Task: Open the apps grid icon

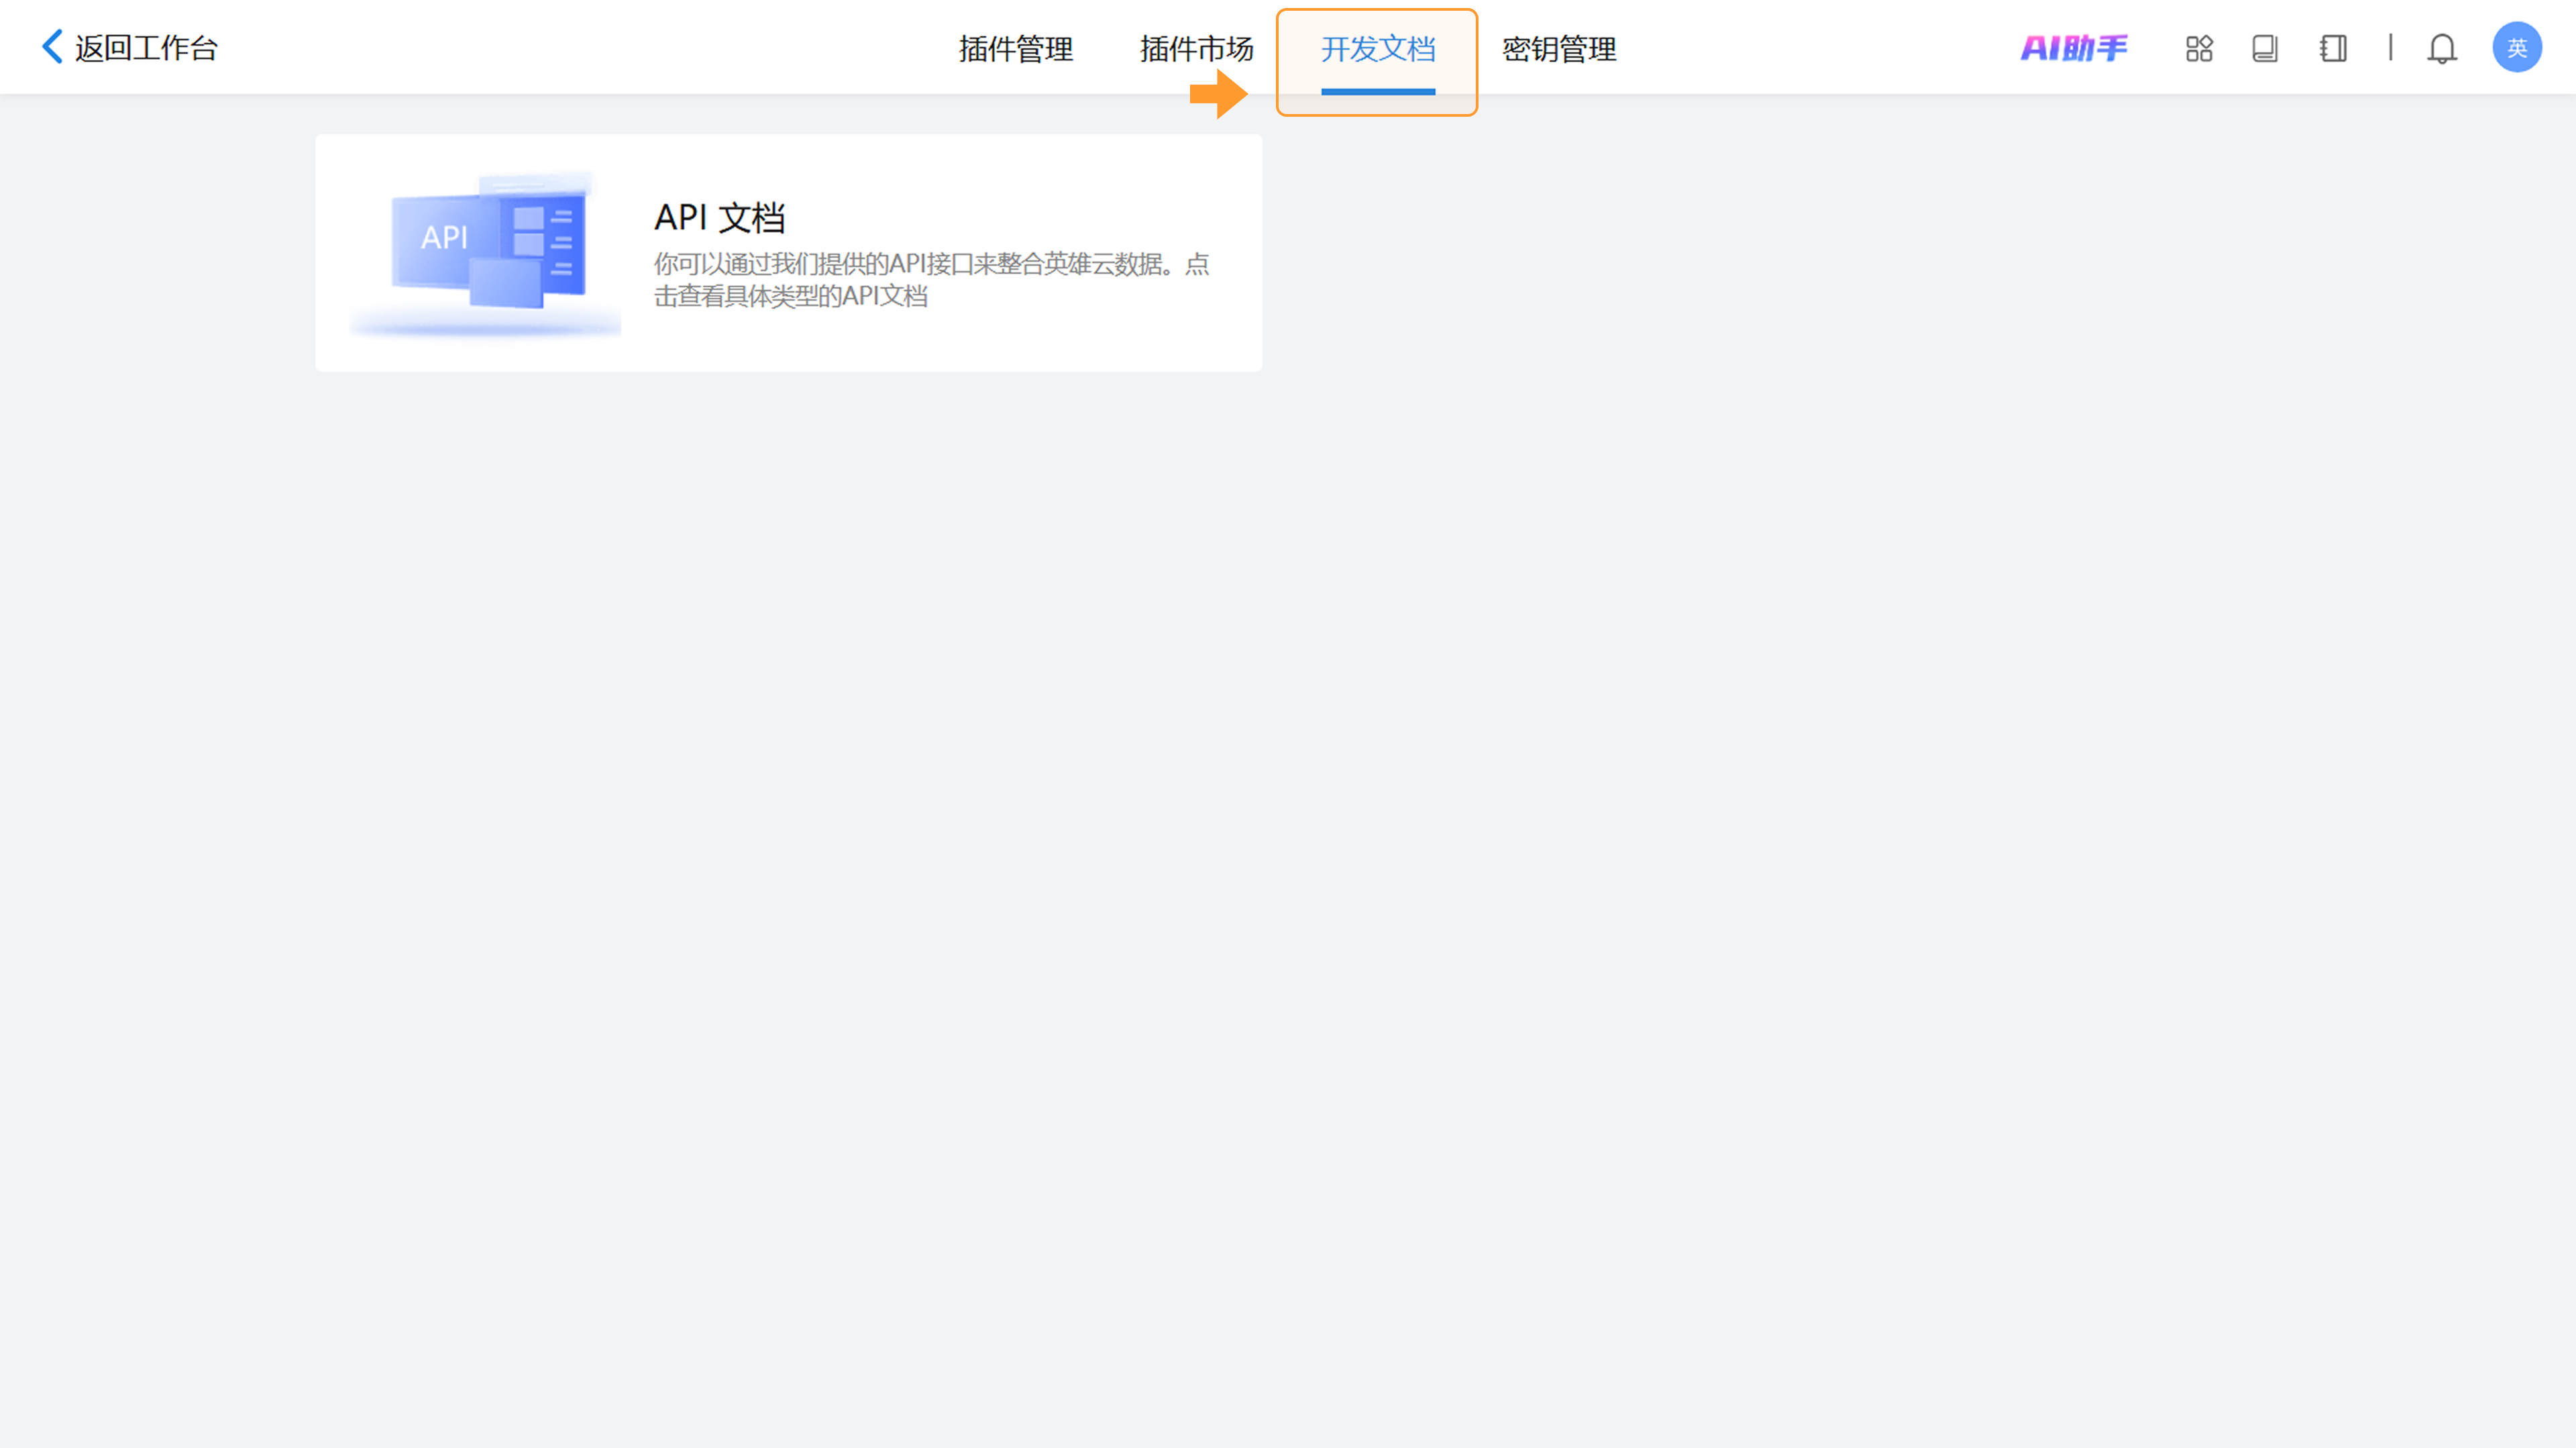Action: (x=2199, y=48)
